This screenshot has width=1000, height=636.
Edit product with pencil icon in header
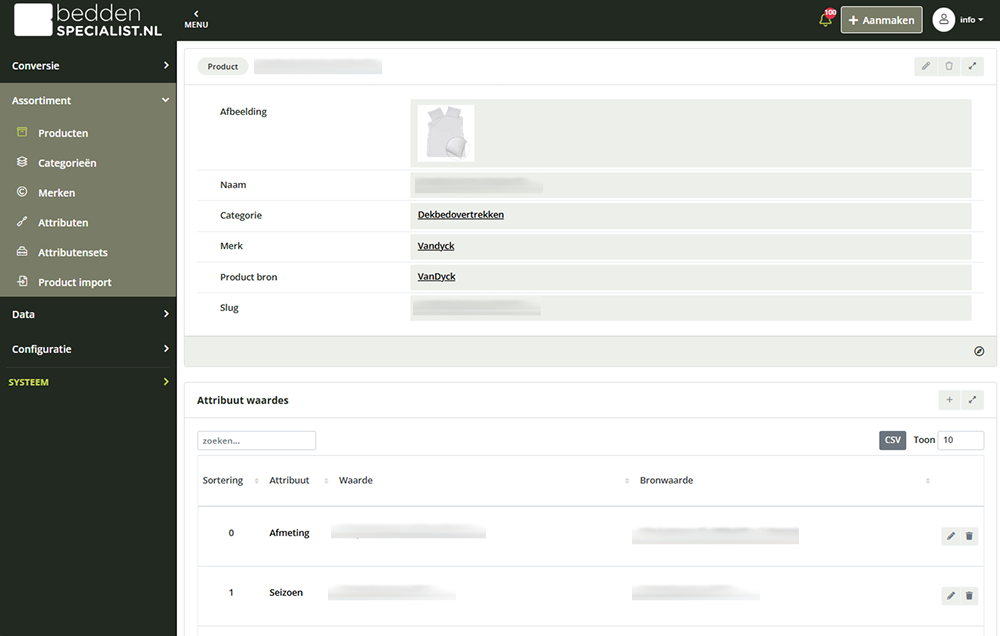925,66
